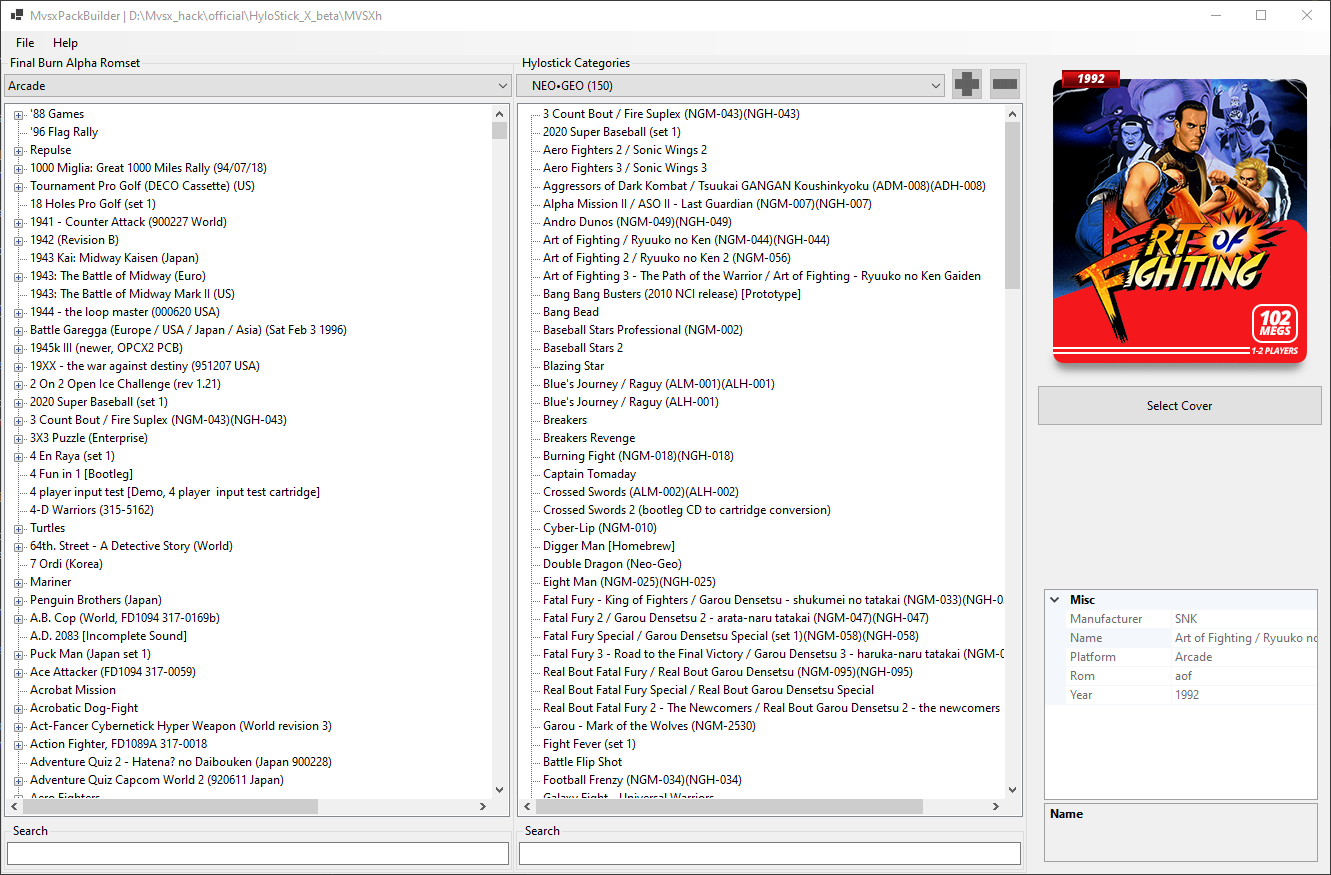Screen dimensions: 1331x875
Task: Select Blazing Star in Hylostick list
Action: point(574,366)
